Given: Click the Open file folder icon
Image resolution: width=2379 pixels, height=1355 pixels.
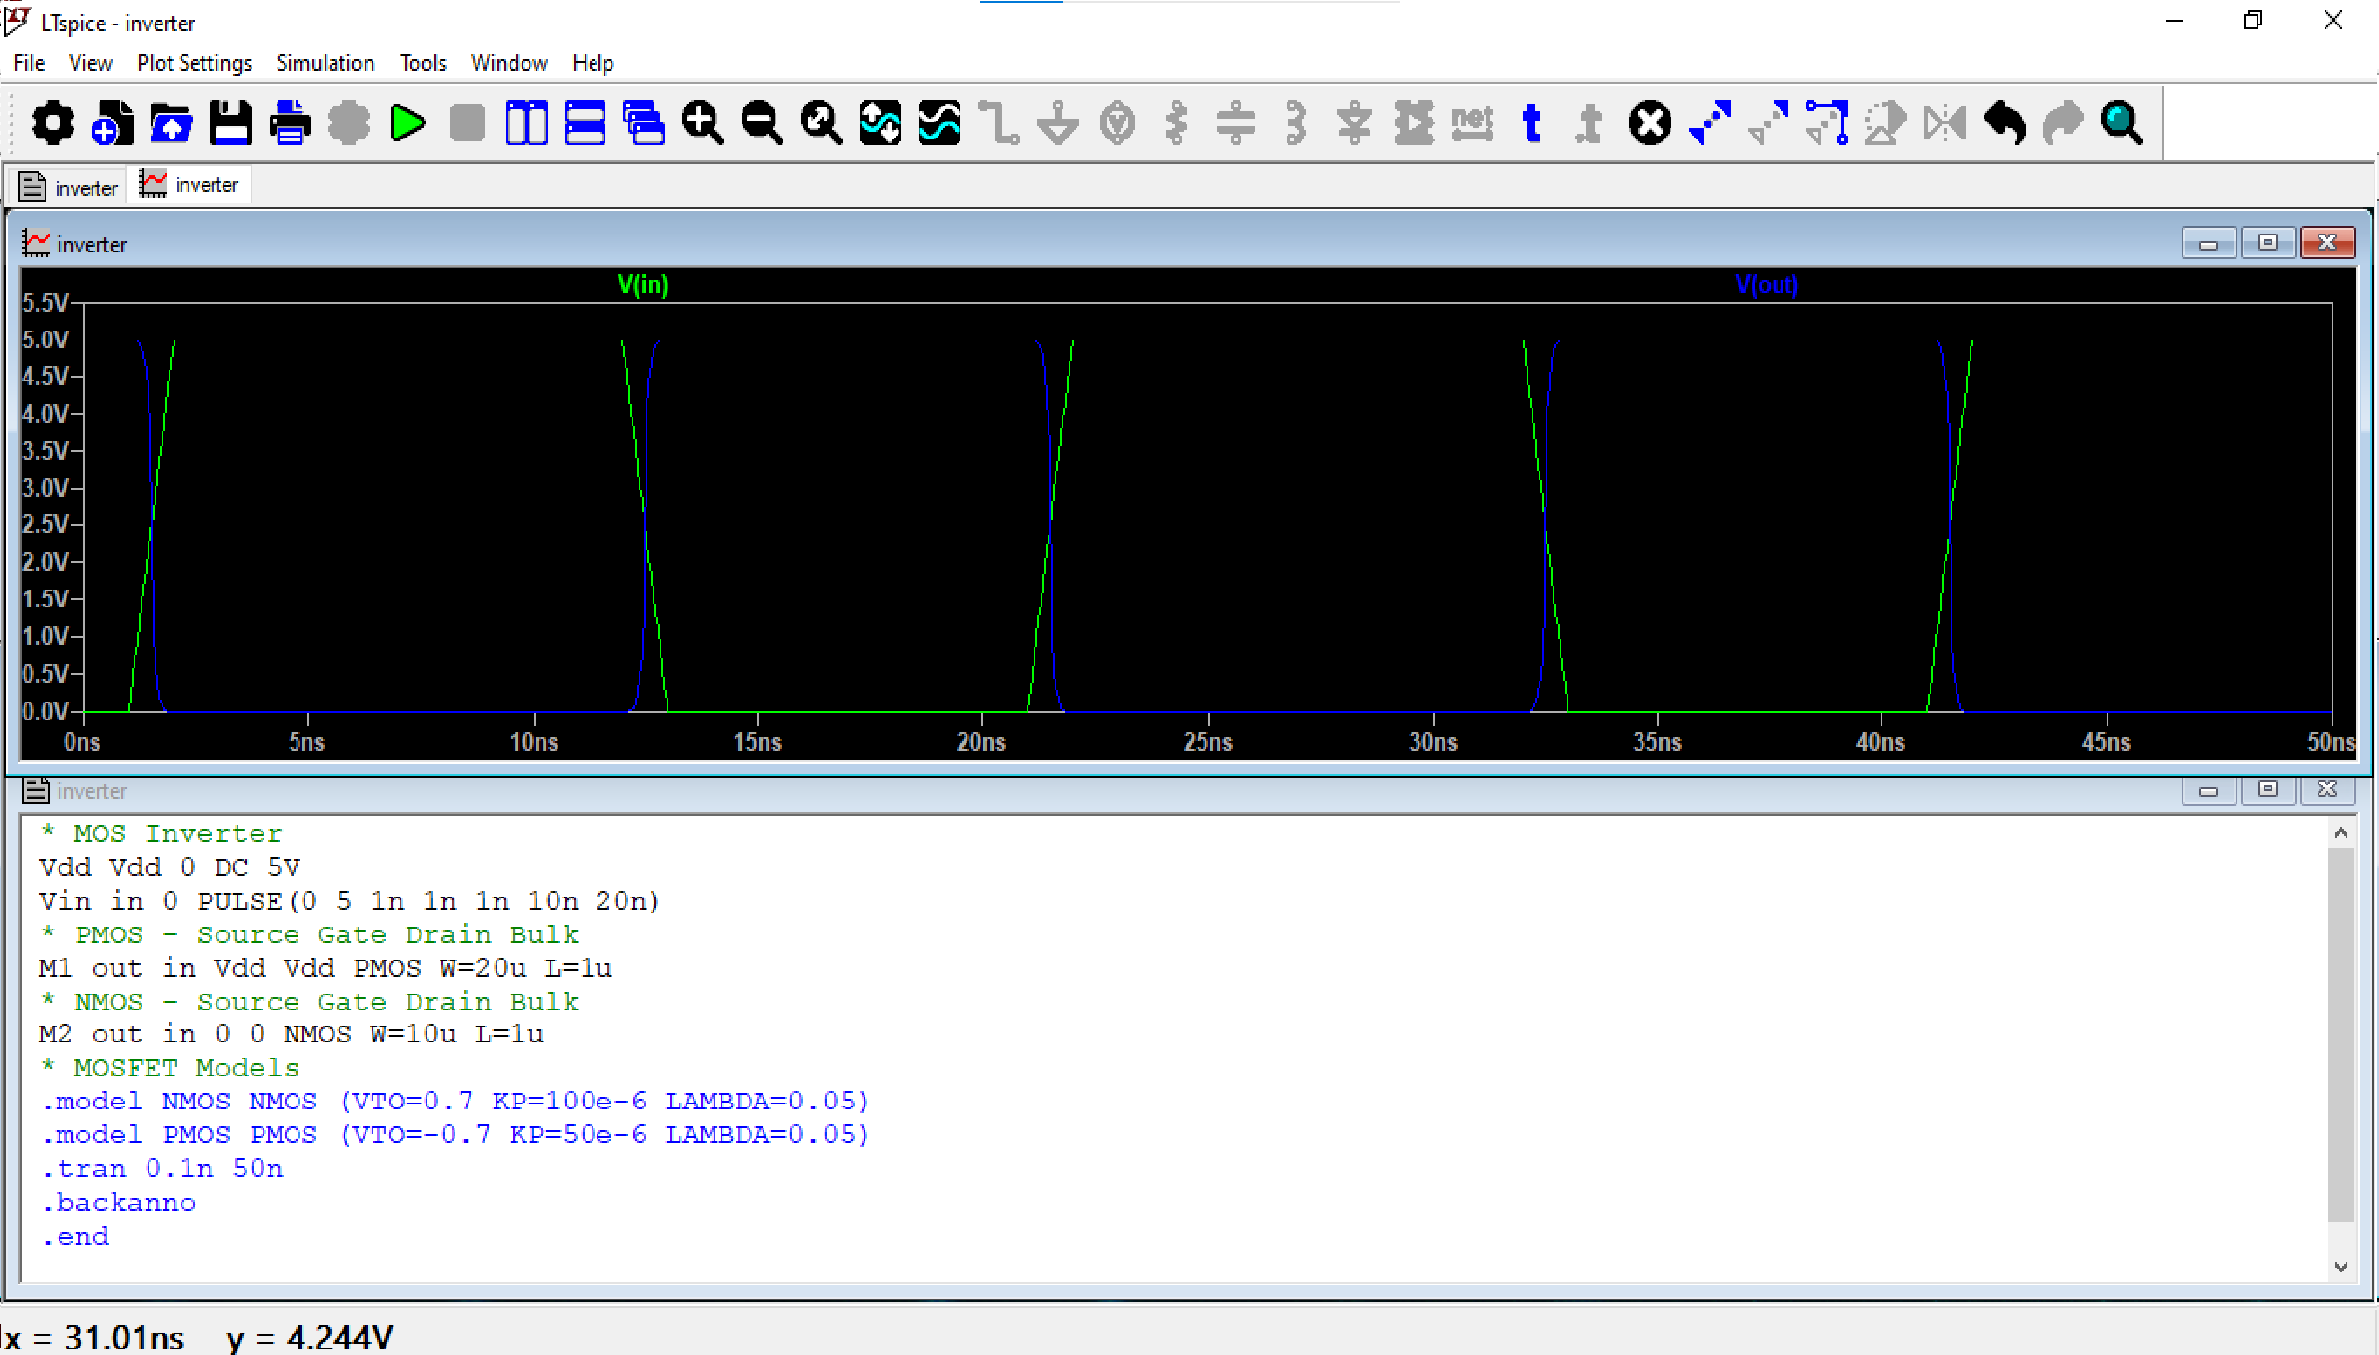Looking at the screenshot, I should [171, 123].
